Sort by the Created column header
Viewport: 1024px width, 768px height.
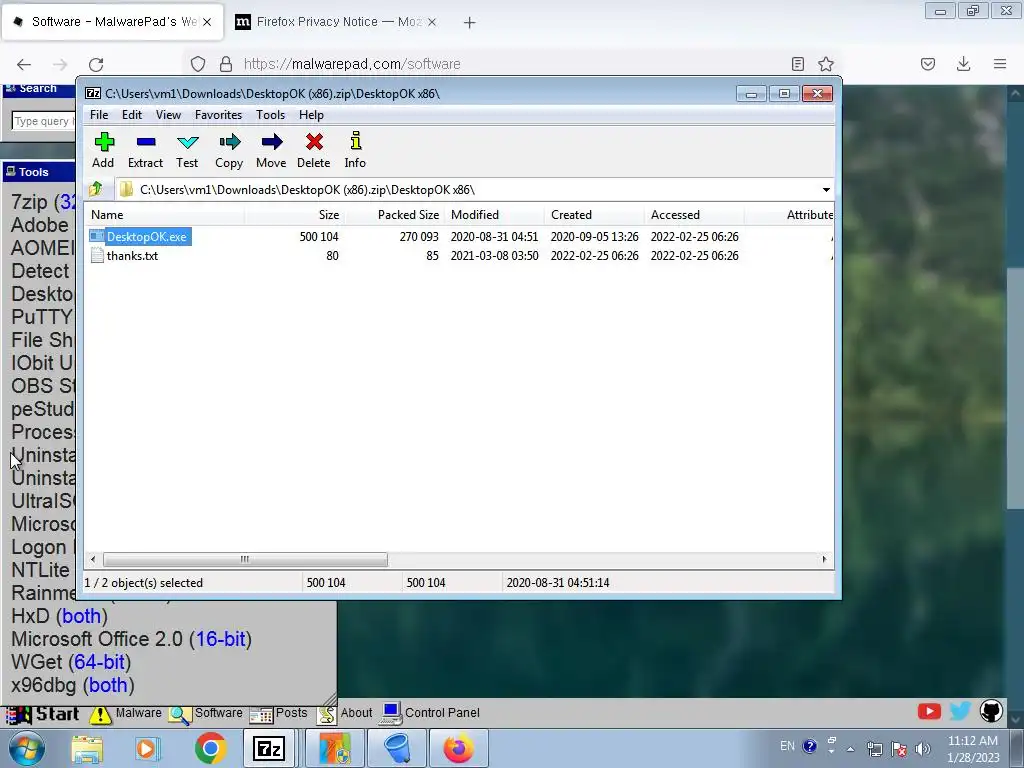(594, 215)
